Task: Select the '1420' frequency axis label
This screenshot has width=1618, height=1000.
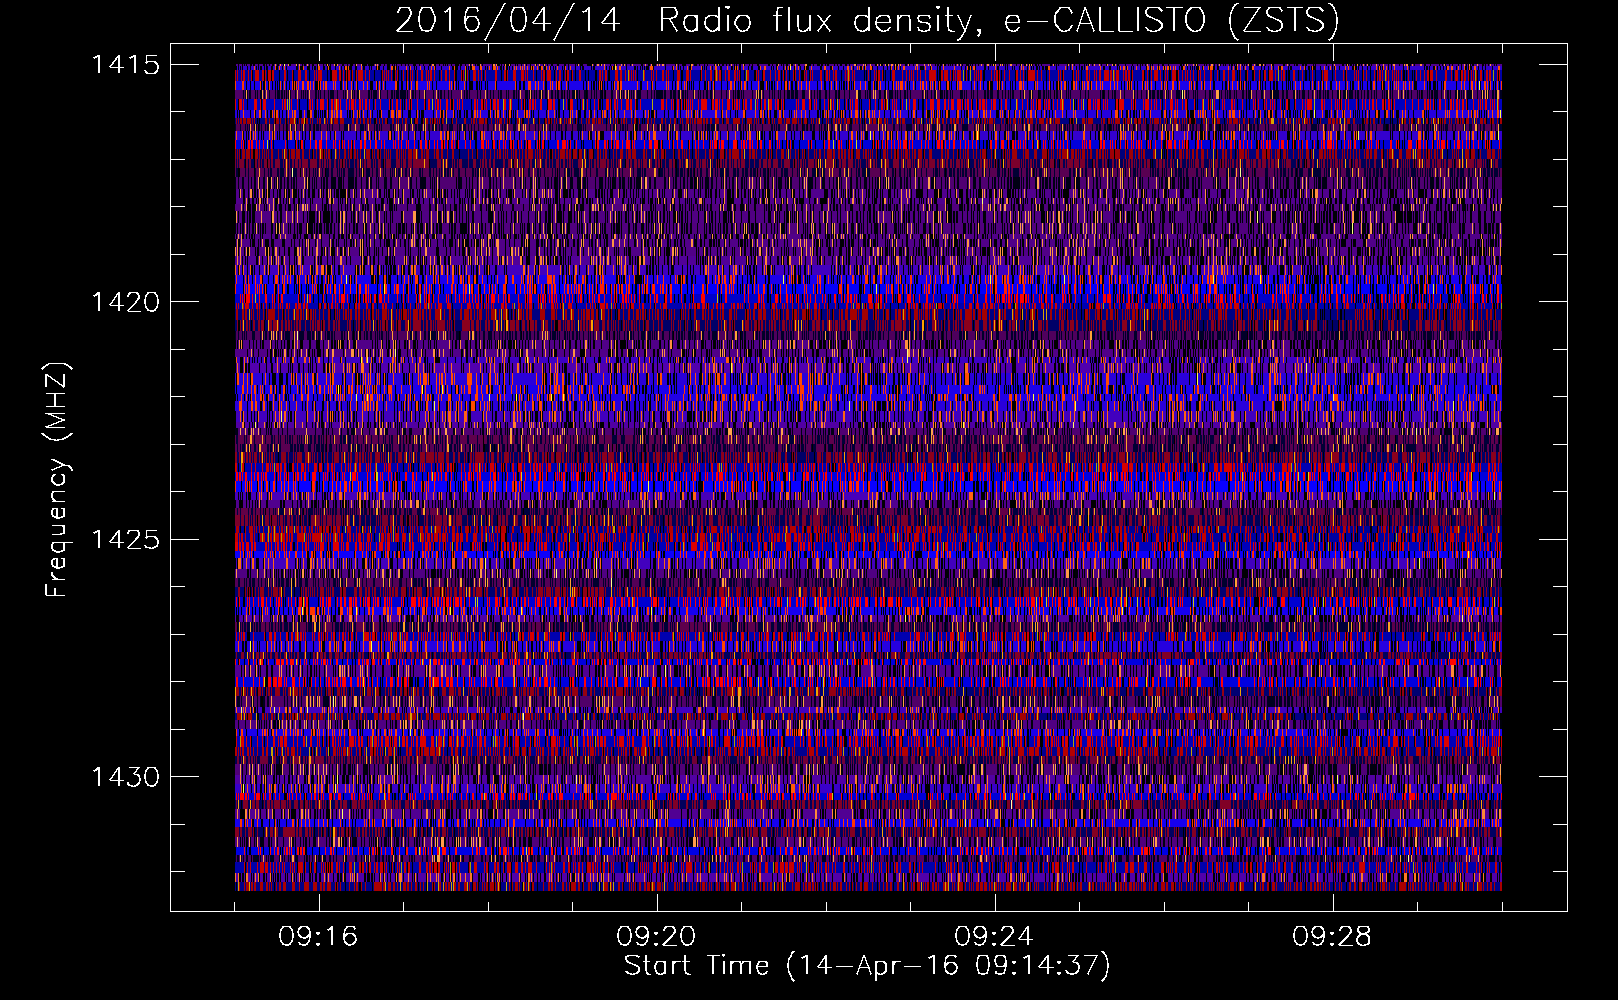Action: click(125, 302)
